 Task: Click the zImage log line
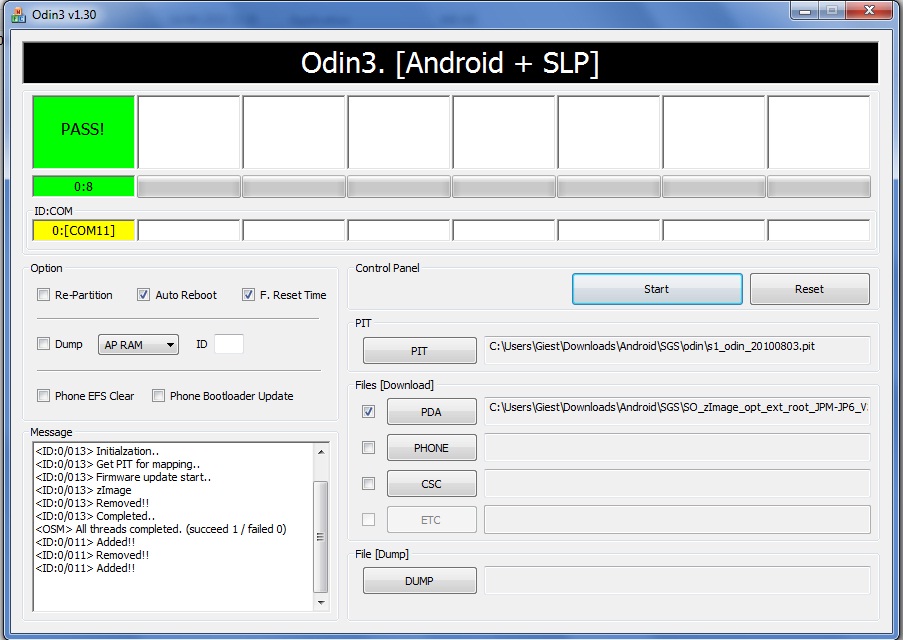pos(84,490)
